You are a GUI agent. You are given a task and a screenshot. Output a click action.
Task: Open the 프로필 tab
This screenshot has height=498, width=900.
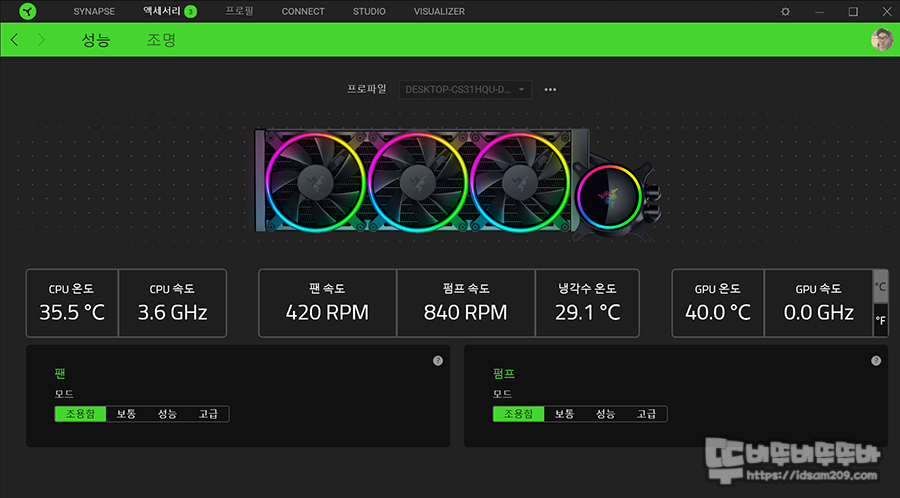(239, 11)
